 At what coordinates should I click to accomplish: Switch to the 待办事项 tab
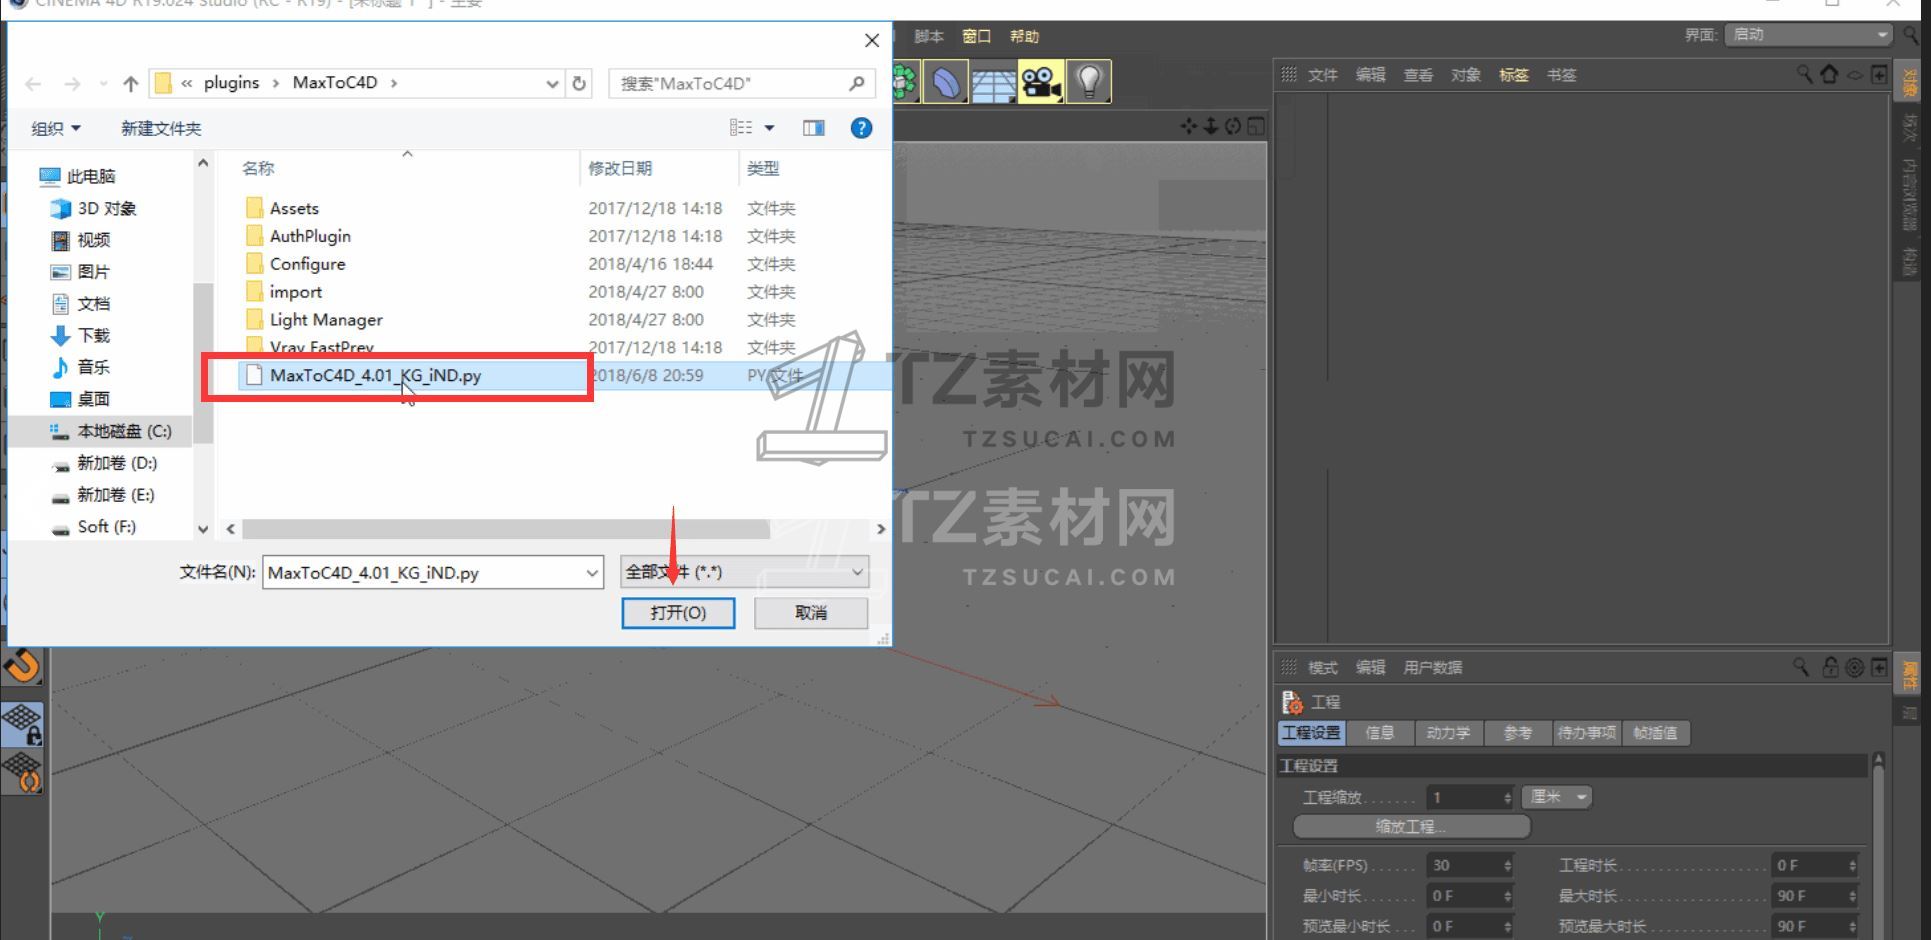coord(1587,733)
